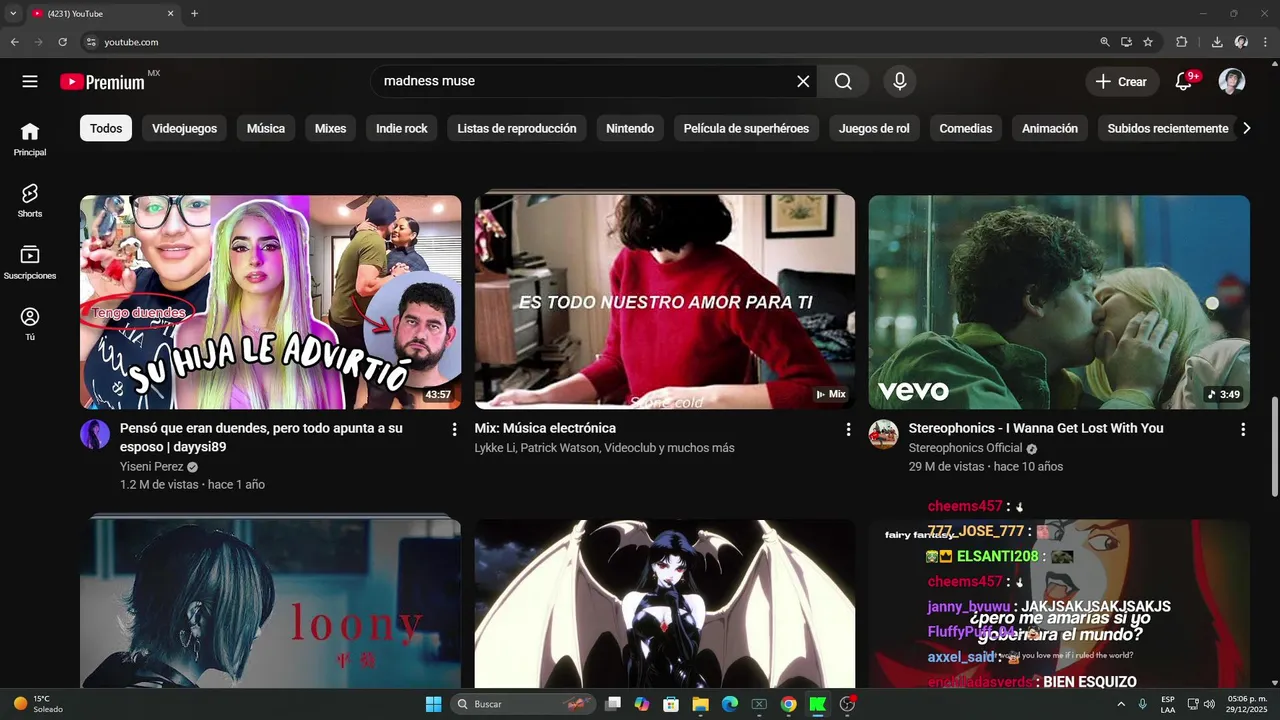Go back in browser history
This screenshot has width=1280, height=720.
pos(15,42)
